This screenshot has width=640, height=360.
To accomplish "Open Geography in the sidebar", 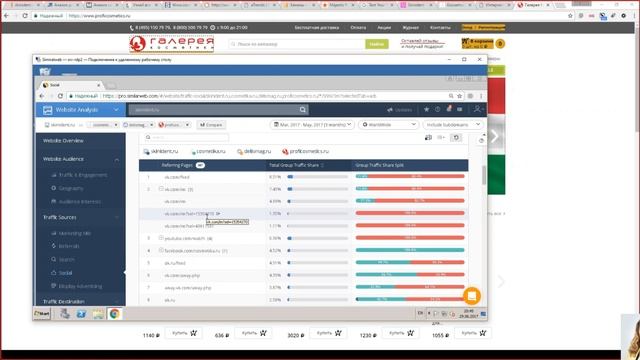I will (x=71, y=188).
